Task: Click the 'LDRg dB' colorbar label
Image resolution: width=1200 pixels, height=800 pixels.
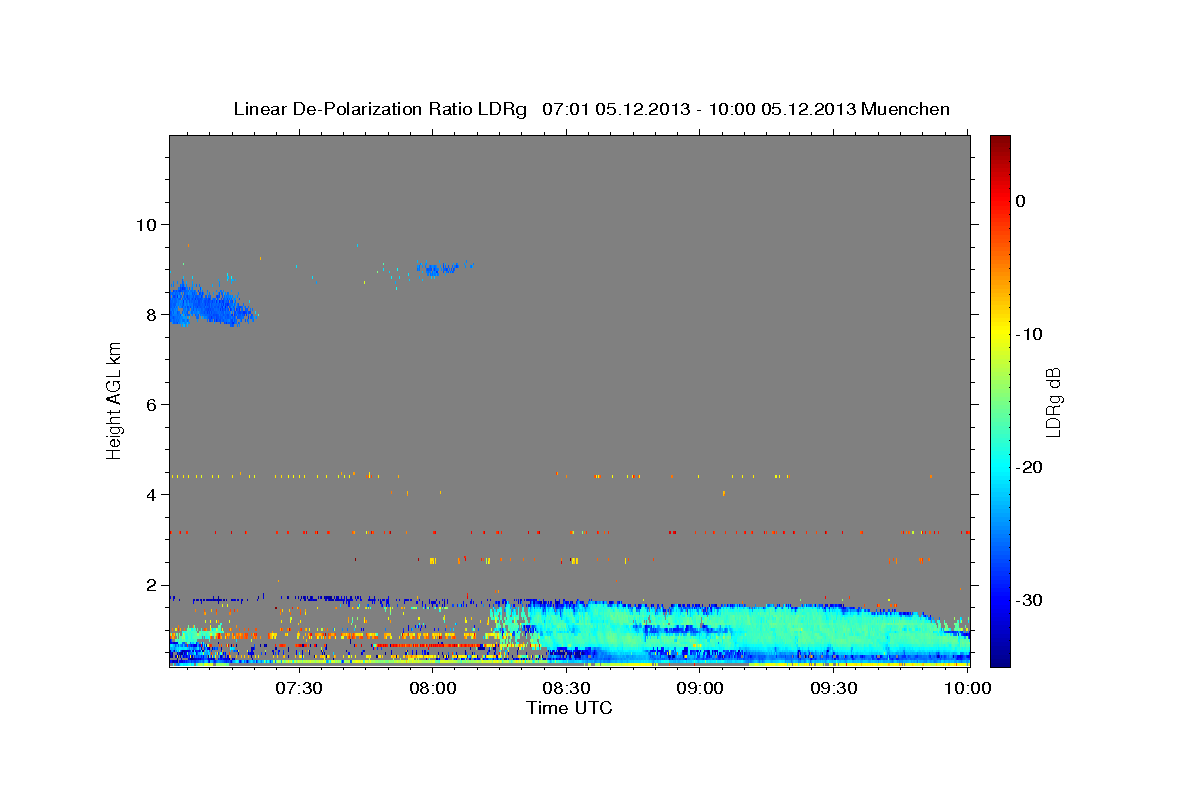Action: (x=1053, y=400)
